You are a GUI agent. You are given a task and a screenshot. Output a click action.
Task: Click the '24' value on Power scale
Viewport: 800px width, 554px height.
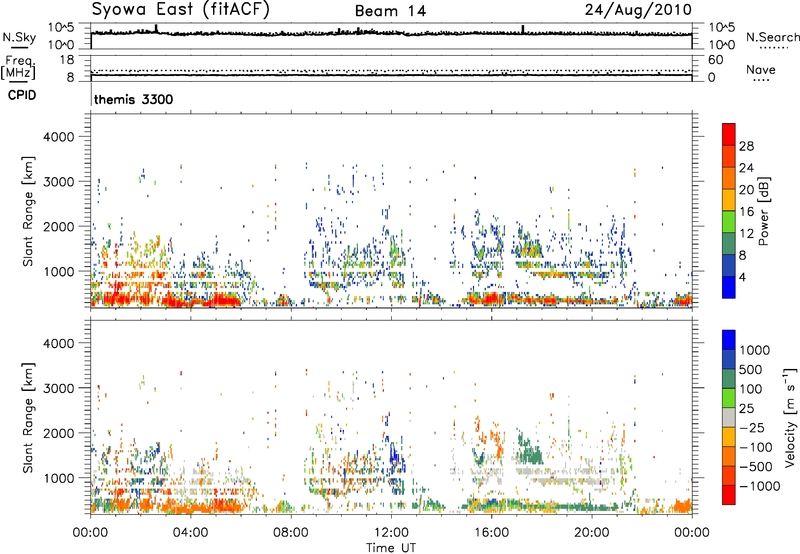point(746,168)
